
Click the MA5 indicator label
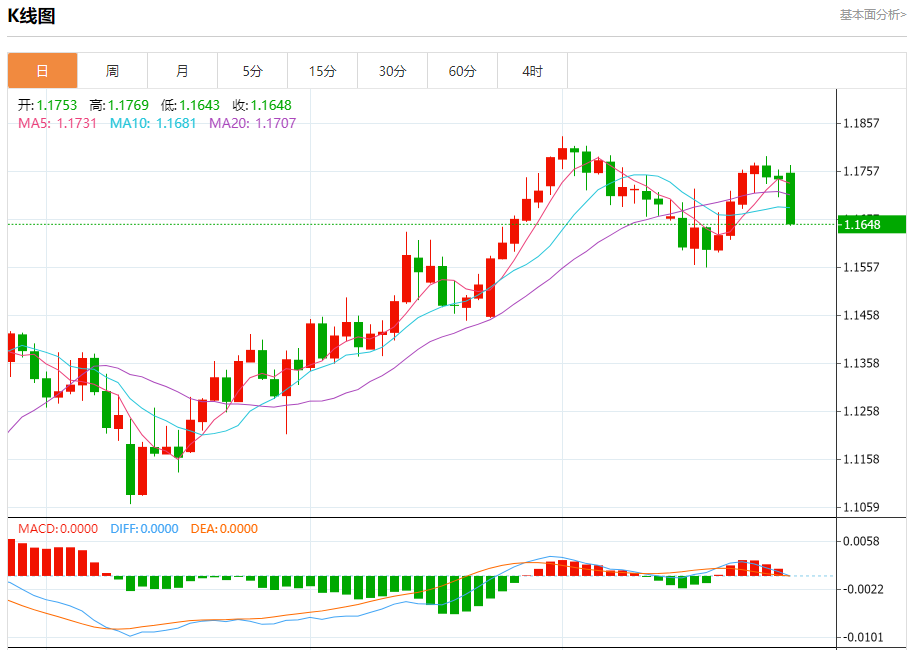pos(58,123)
